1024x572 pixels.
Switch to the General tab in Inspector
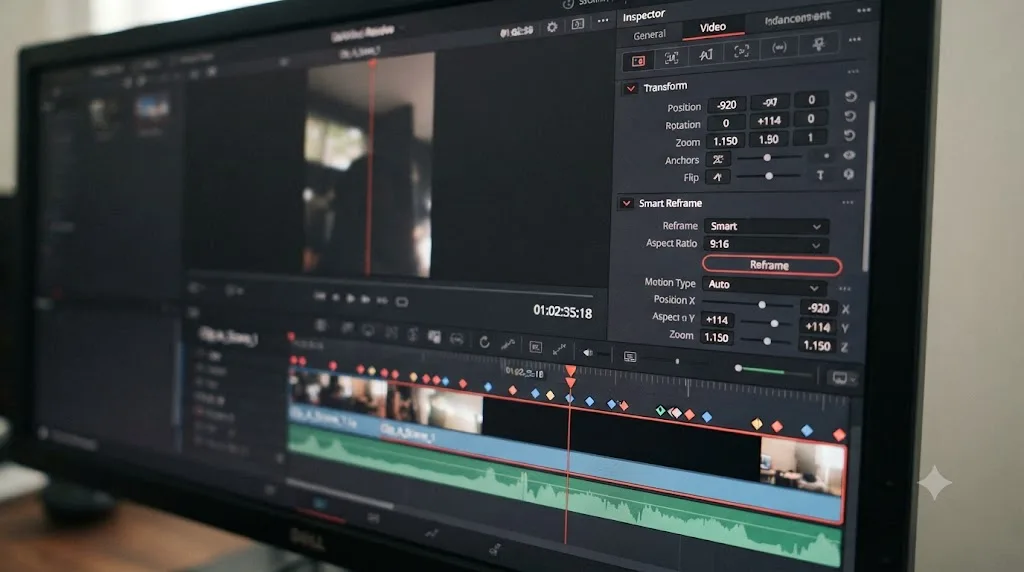649,35
